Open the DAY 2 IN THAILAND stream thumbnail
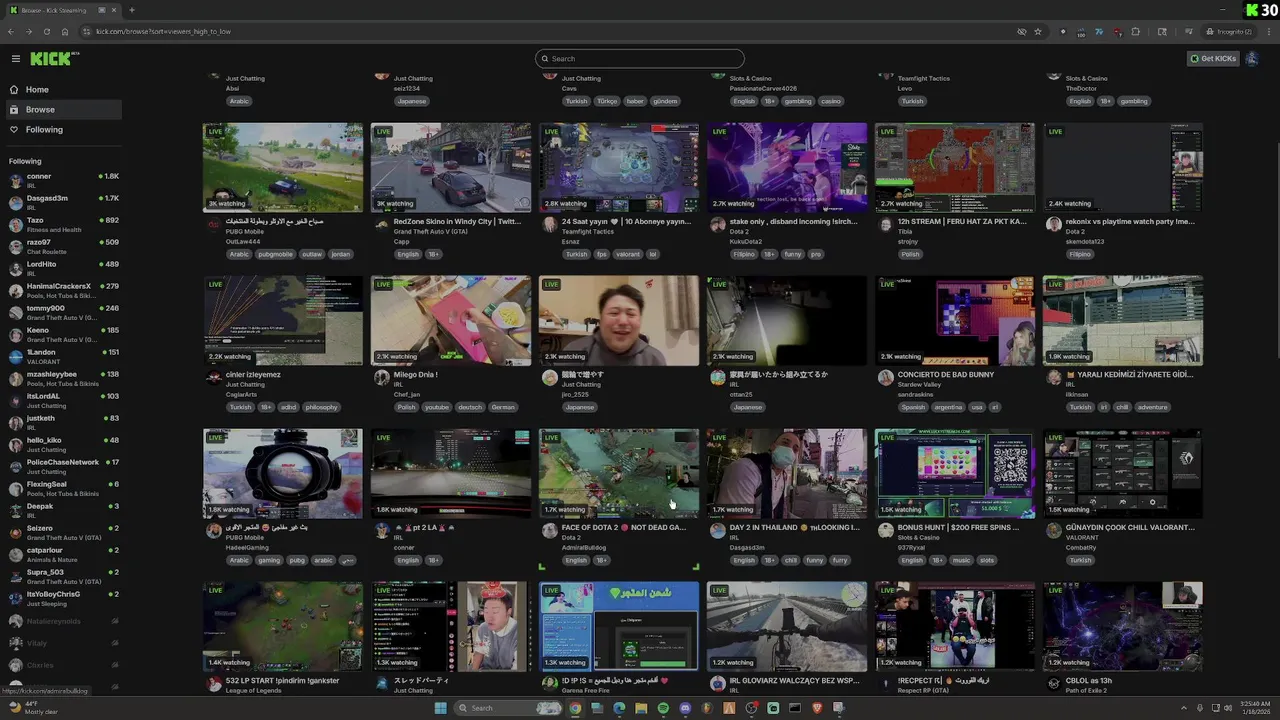This screenshot has height=720, width=1280. tap(787, 474)
